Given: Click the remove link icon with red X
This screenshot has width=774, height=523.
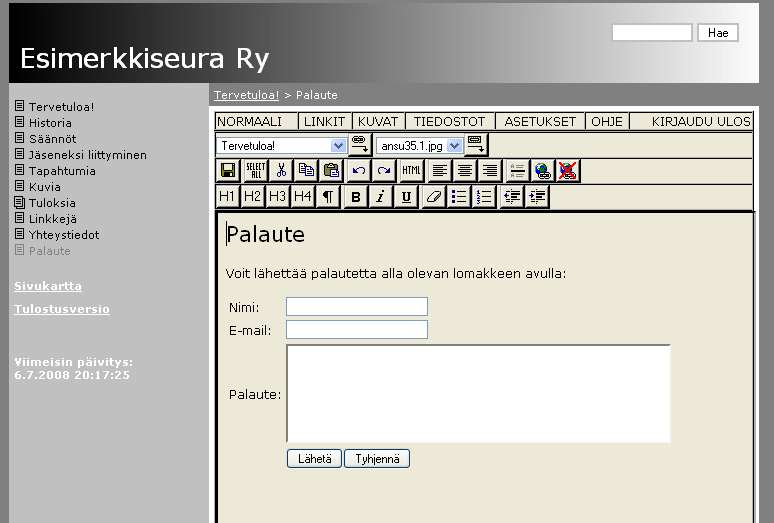Looking at the screenshot, I should (x=568, y=171).
